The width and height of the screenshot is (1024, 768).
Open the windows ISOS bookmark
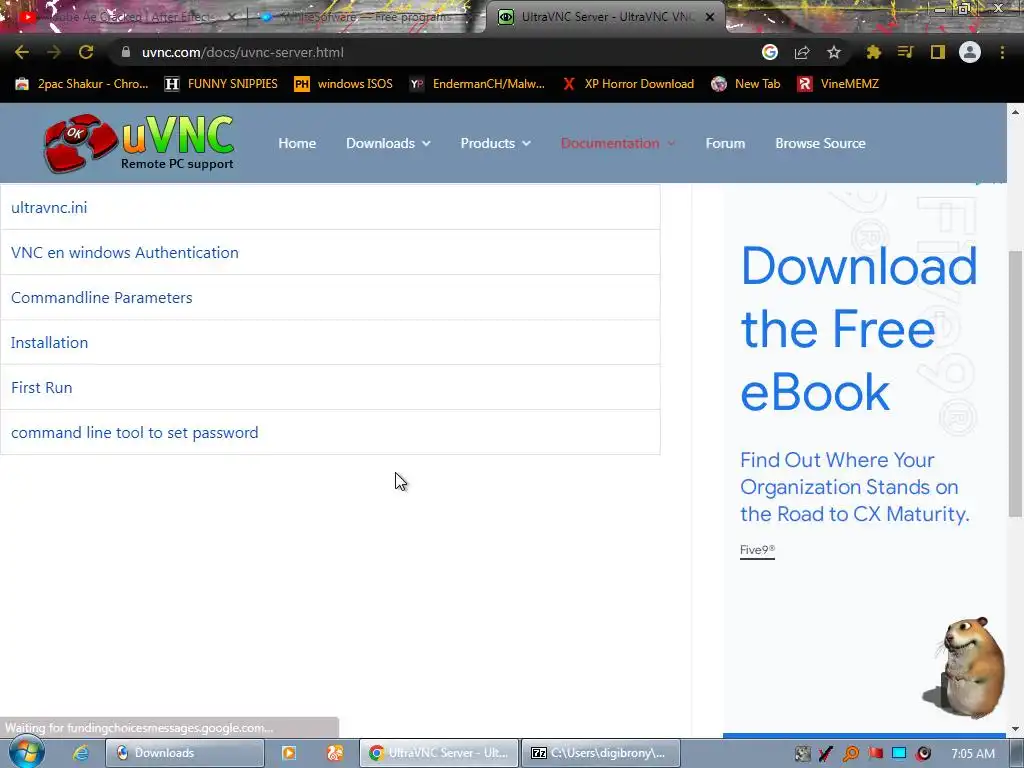343,84
